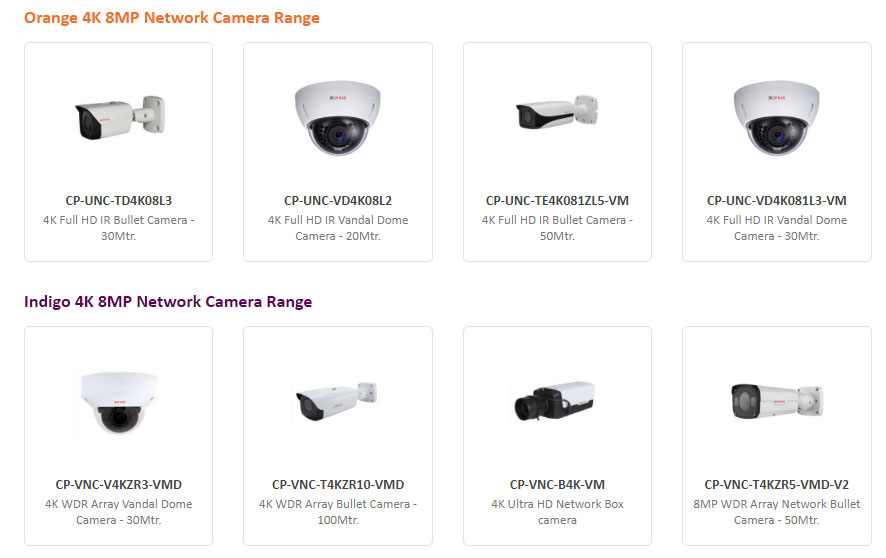Click the 4K WDR Array Bullet Camera 100Mtr description

point(338,512)
